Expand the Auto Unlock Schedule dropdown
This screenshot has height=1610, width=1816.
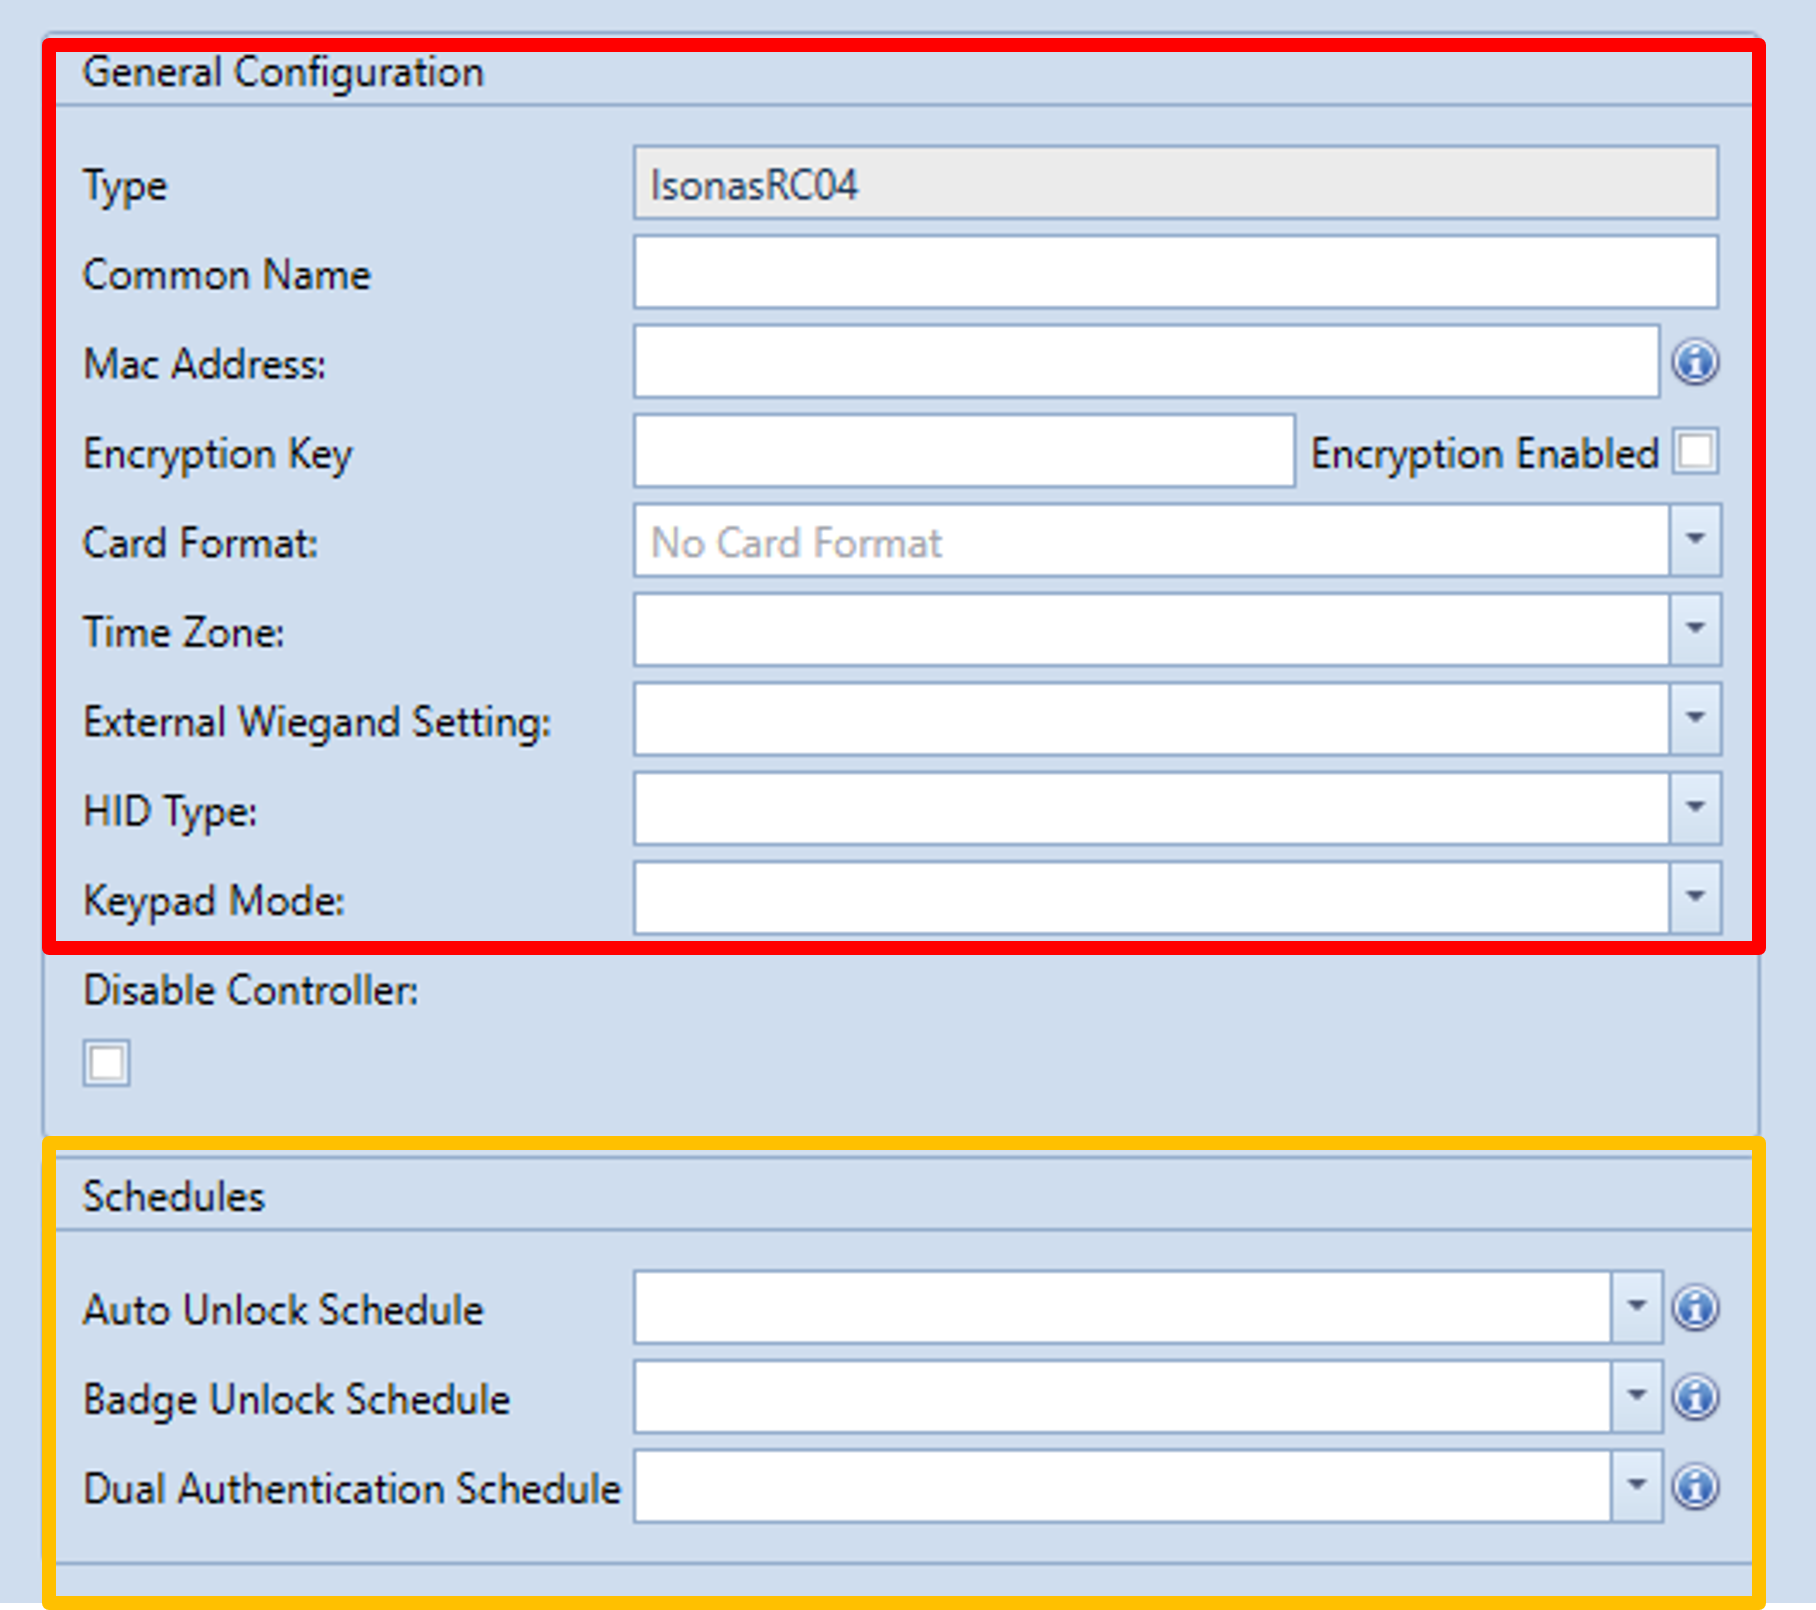point(1637,1307)
